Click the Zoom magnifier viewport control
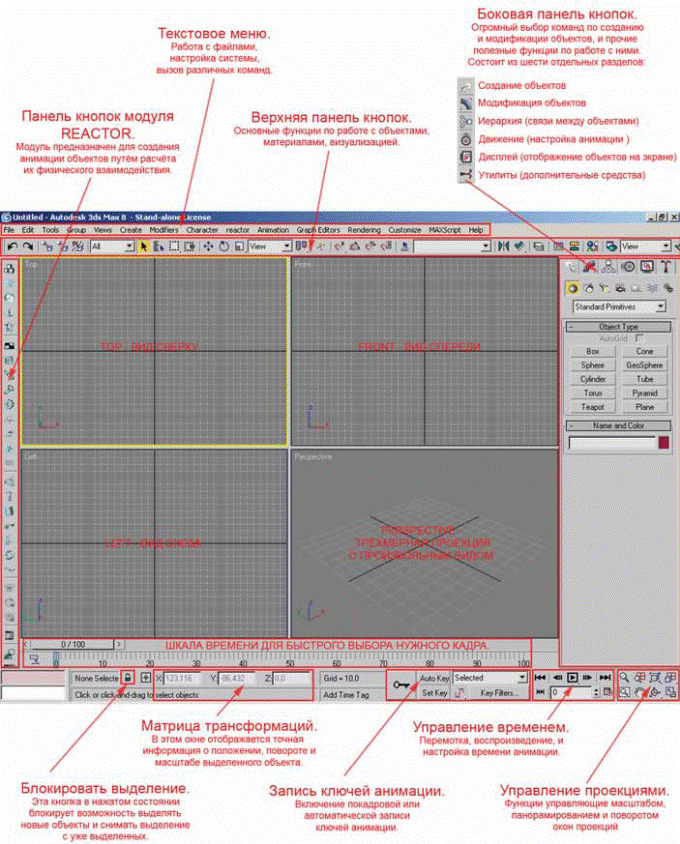680x844 pixels. pyautogui.click(x=624, y=677)
